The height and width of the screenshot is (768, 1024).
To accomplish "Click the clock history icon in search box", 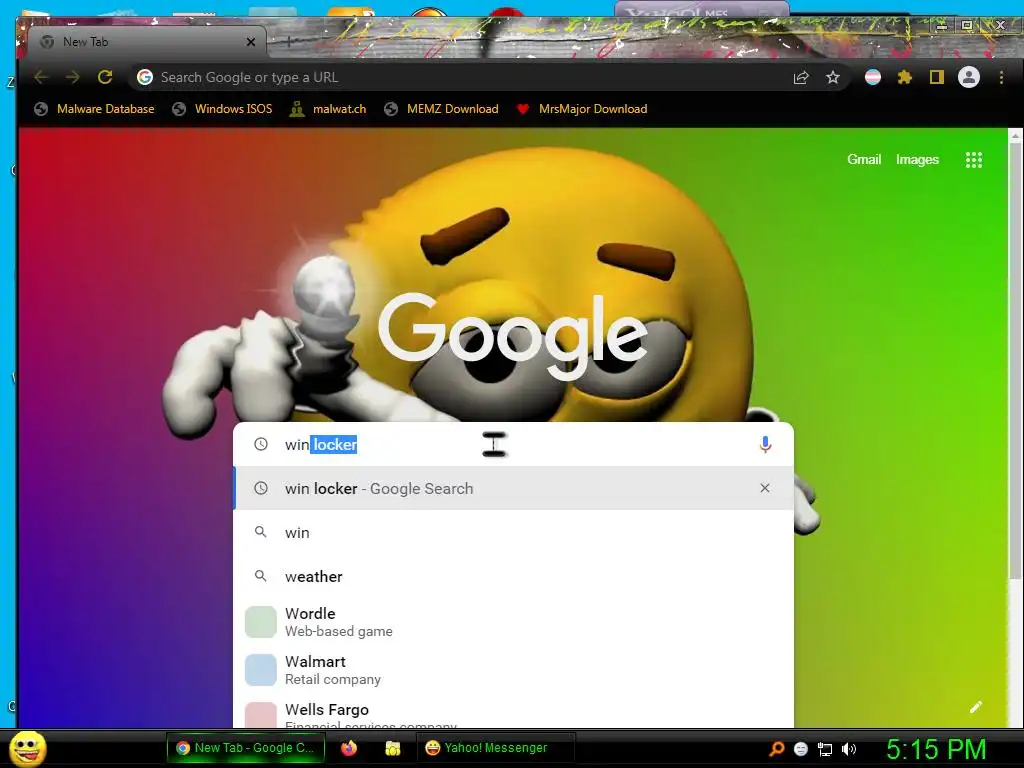I will click(x=261, y=445).
